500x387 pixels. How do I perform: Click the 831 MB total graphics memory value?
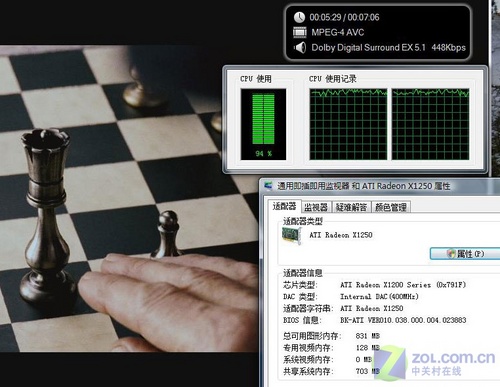(368, 336)
